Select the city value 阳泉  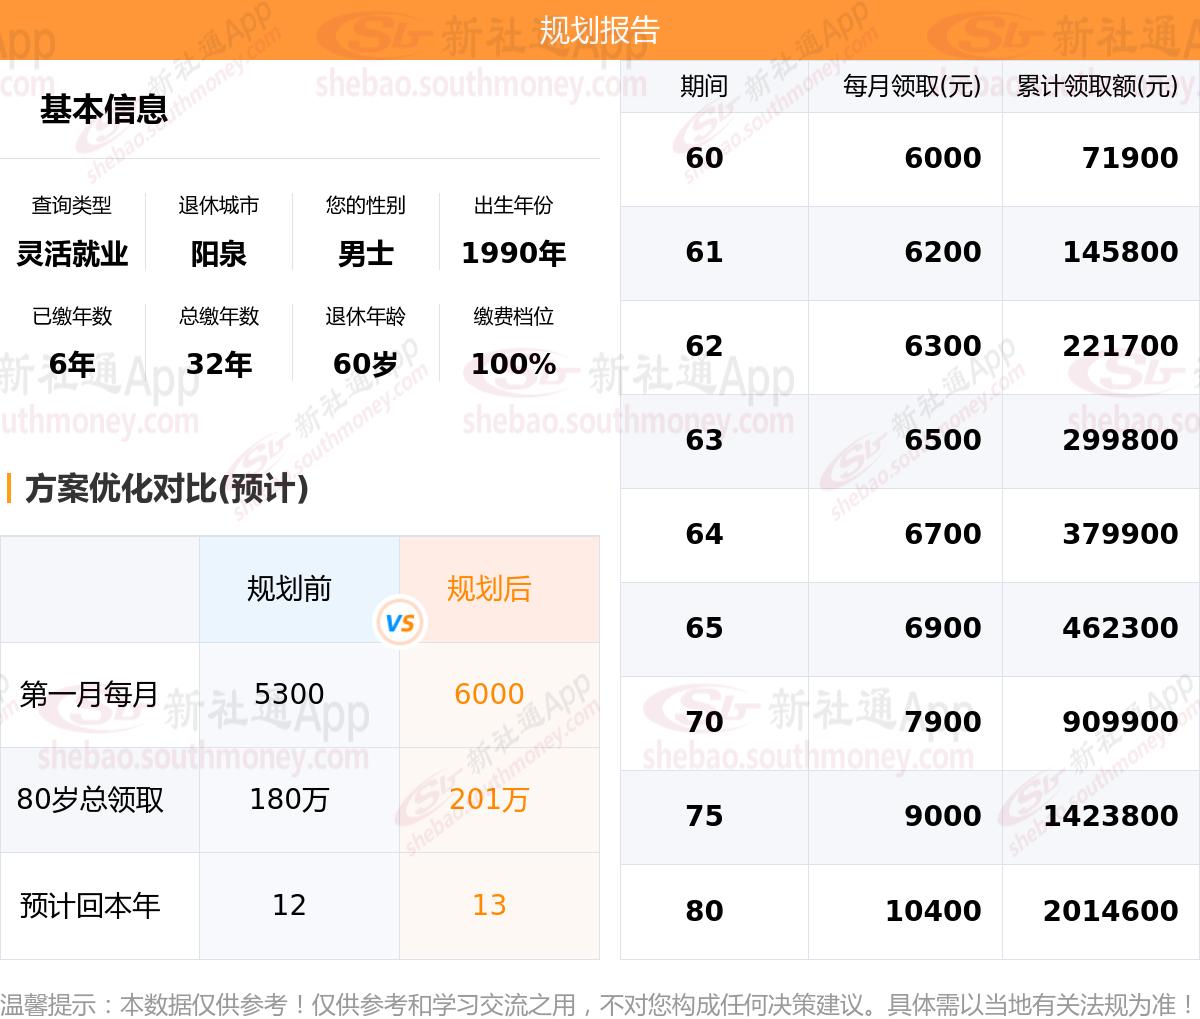click(x=219, y=254)
